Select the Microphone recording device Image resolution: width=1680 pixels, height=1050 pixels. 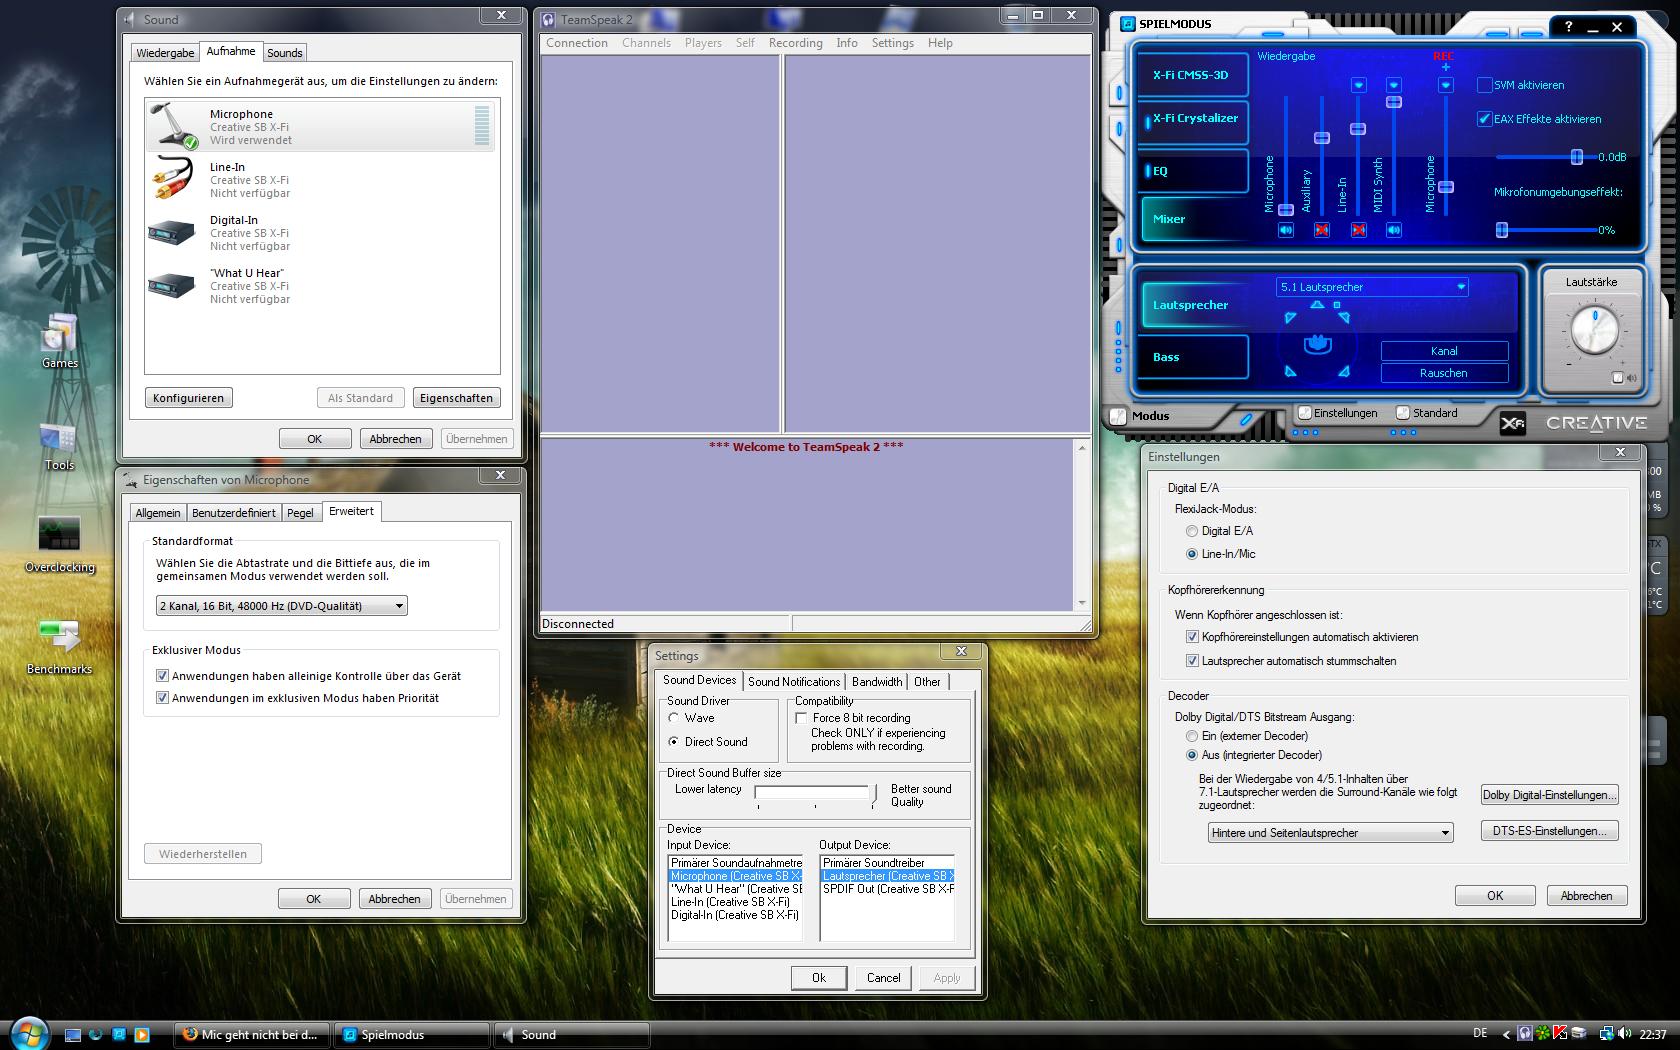[x=321, y=126]
